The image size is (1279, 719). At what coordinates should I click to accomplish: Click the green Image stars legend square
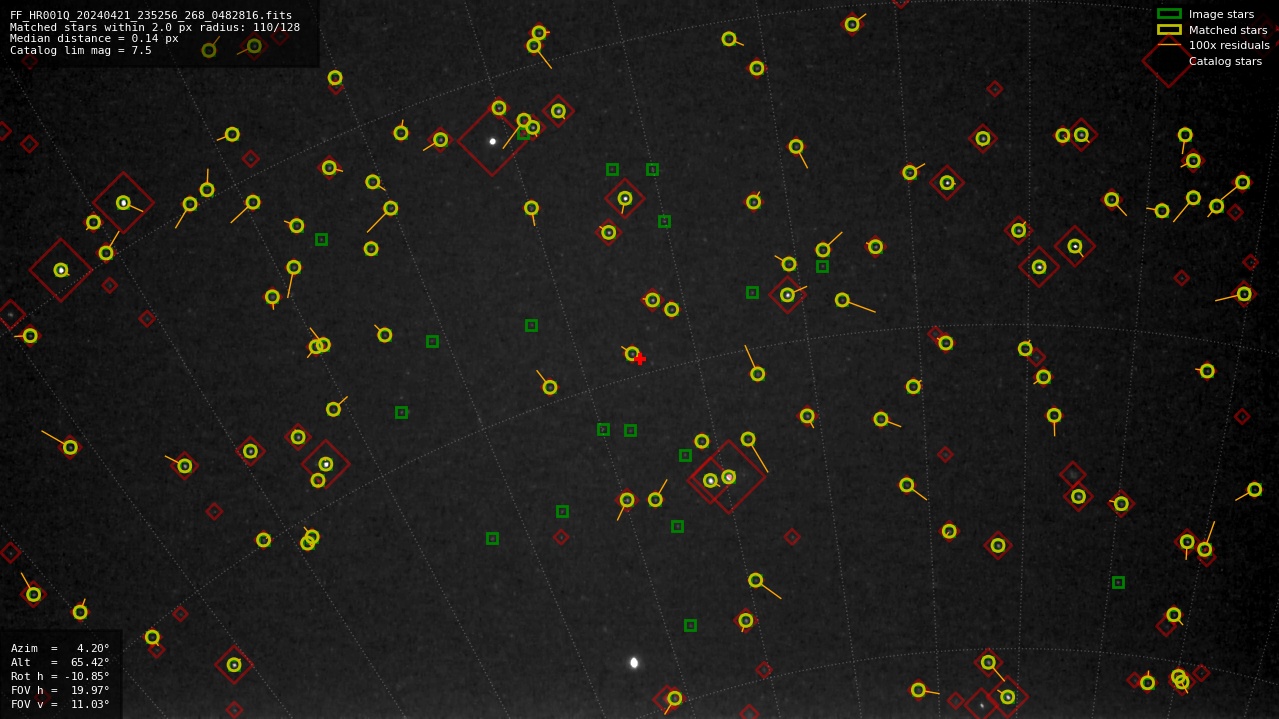[1169, 14]
